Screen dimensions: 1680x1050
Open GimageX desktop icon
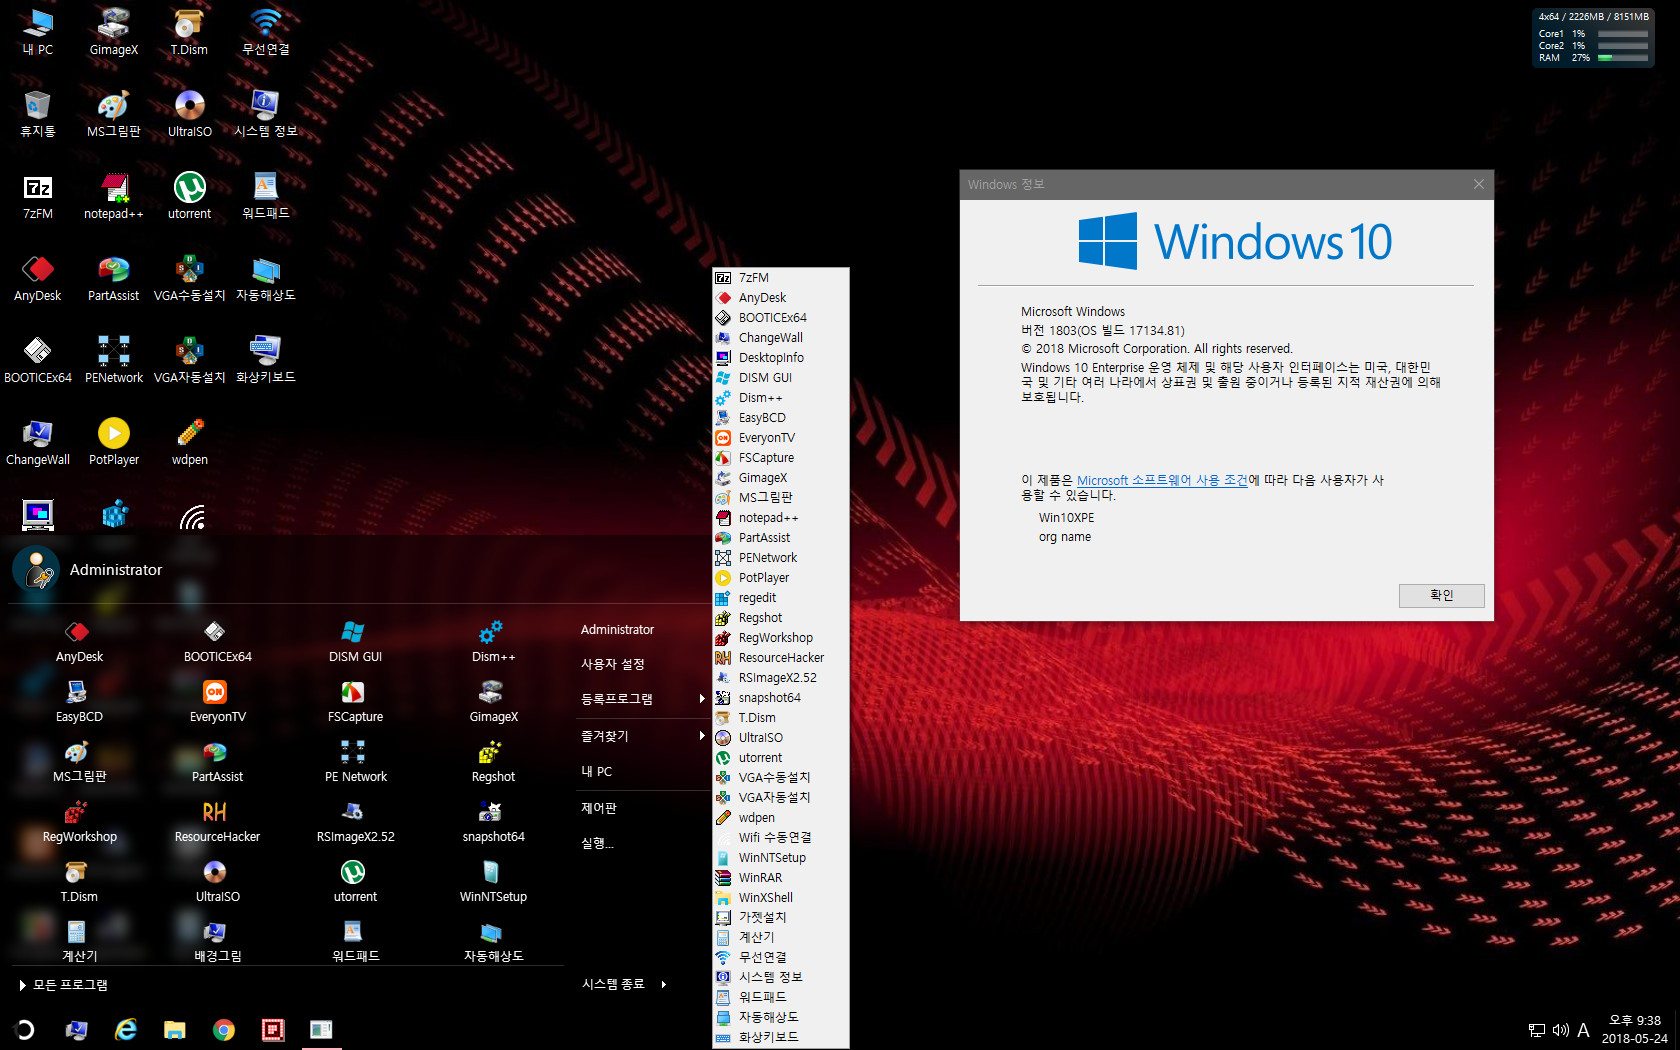[x=114, y=31]
